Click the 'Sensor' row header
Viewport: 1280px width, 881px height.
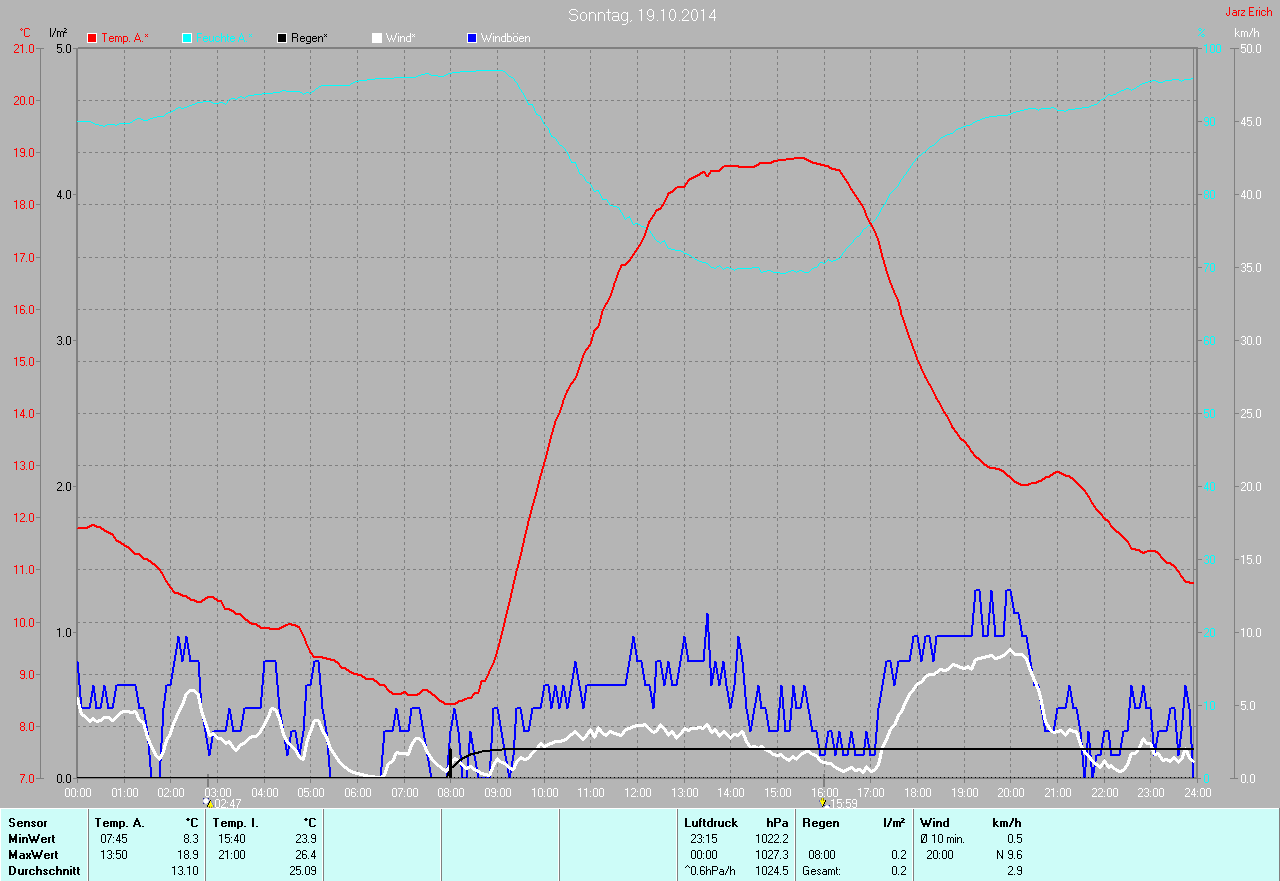[27, 823]
